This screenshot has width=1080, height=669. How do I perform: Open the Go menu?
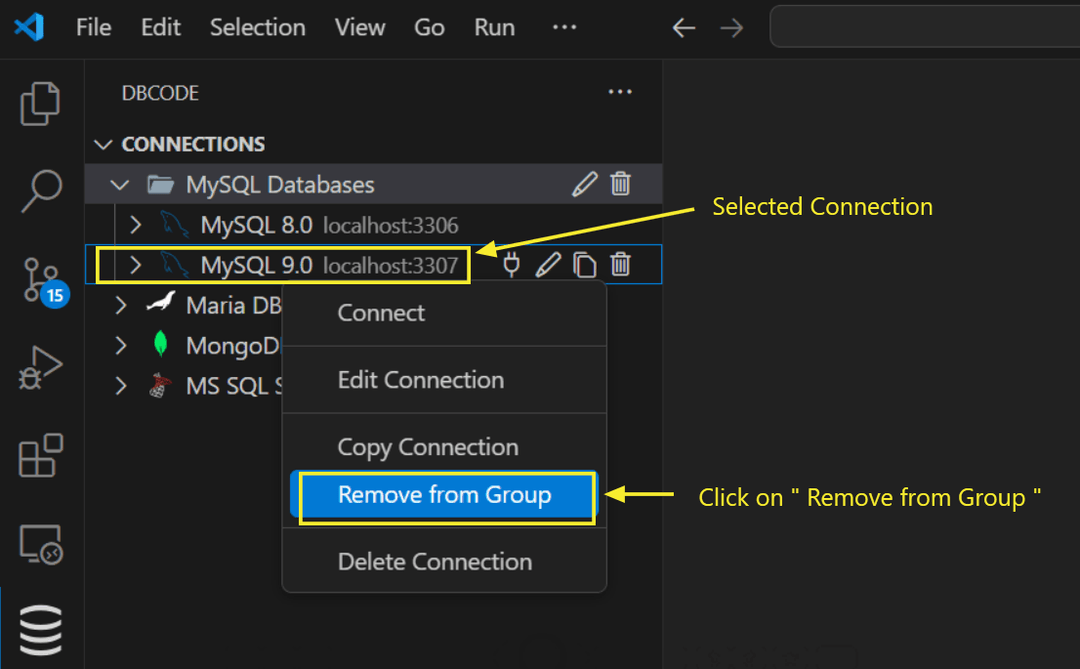pyautogui.click(x=428, y=27)
